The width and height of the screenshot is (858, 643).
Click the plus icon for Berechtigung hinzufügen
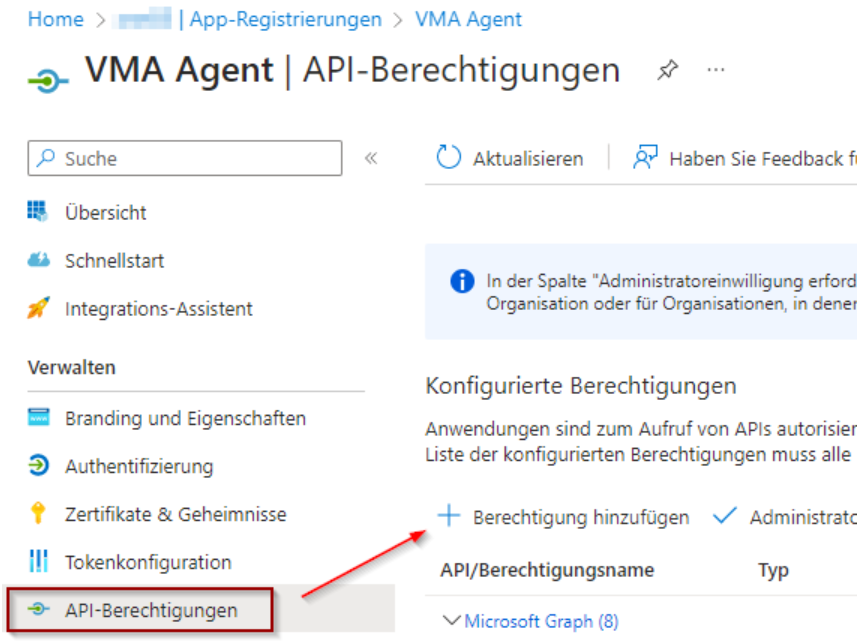pyautogui.click(x=449, y=515)
